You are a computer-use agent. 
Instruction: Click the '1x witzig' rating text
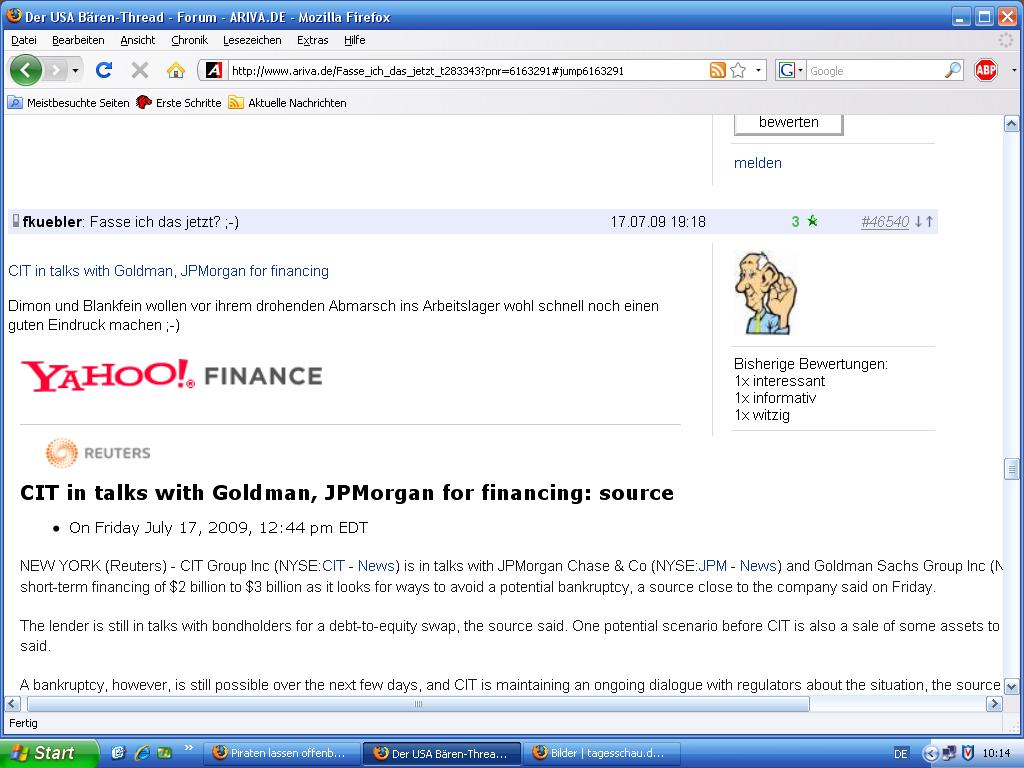(761, 415)
